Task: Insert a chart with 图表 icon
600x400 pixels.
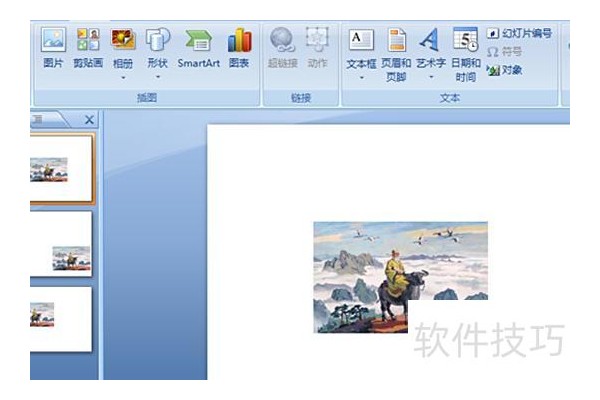Action: tap(239, 47)
